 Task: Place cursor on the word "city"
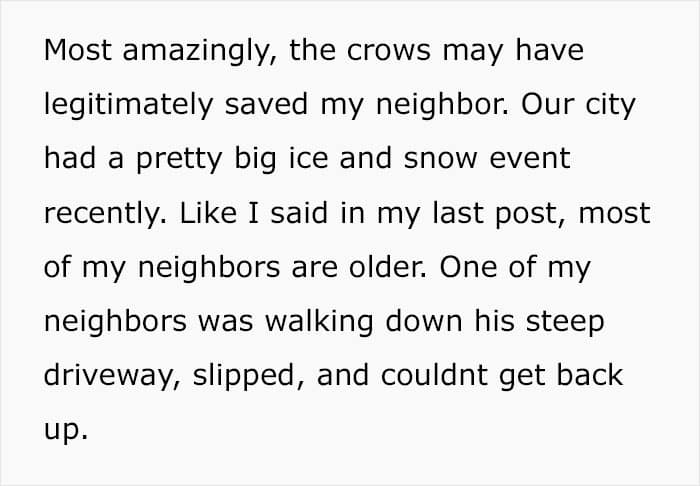pos(610,105)
